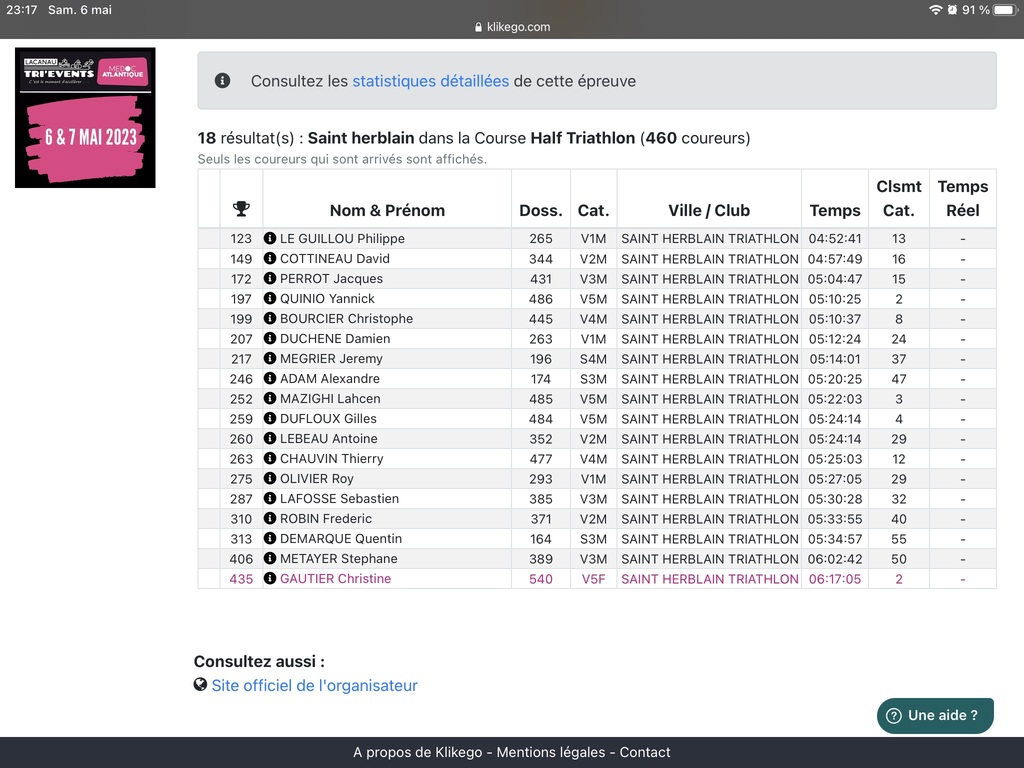
Task: Open the statistiques détaillées link
Action: pos(430,81)
